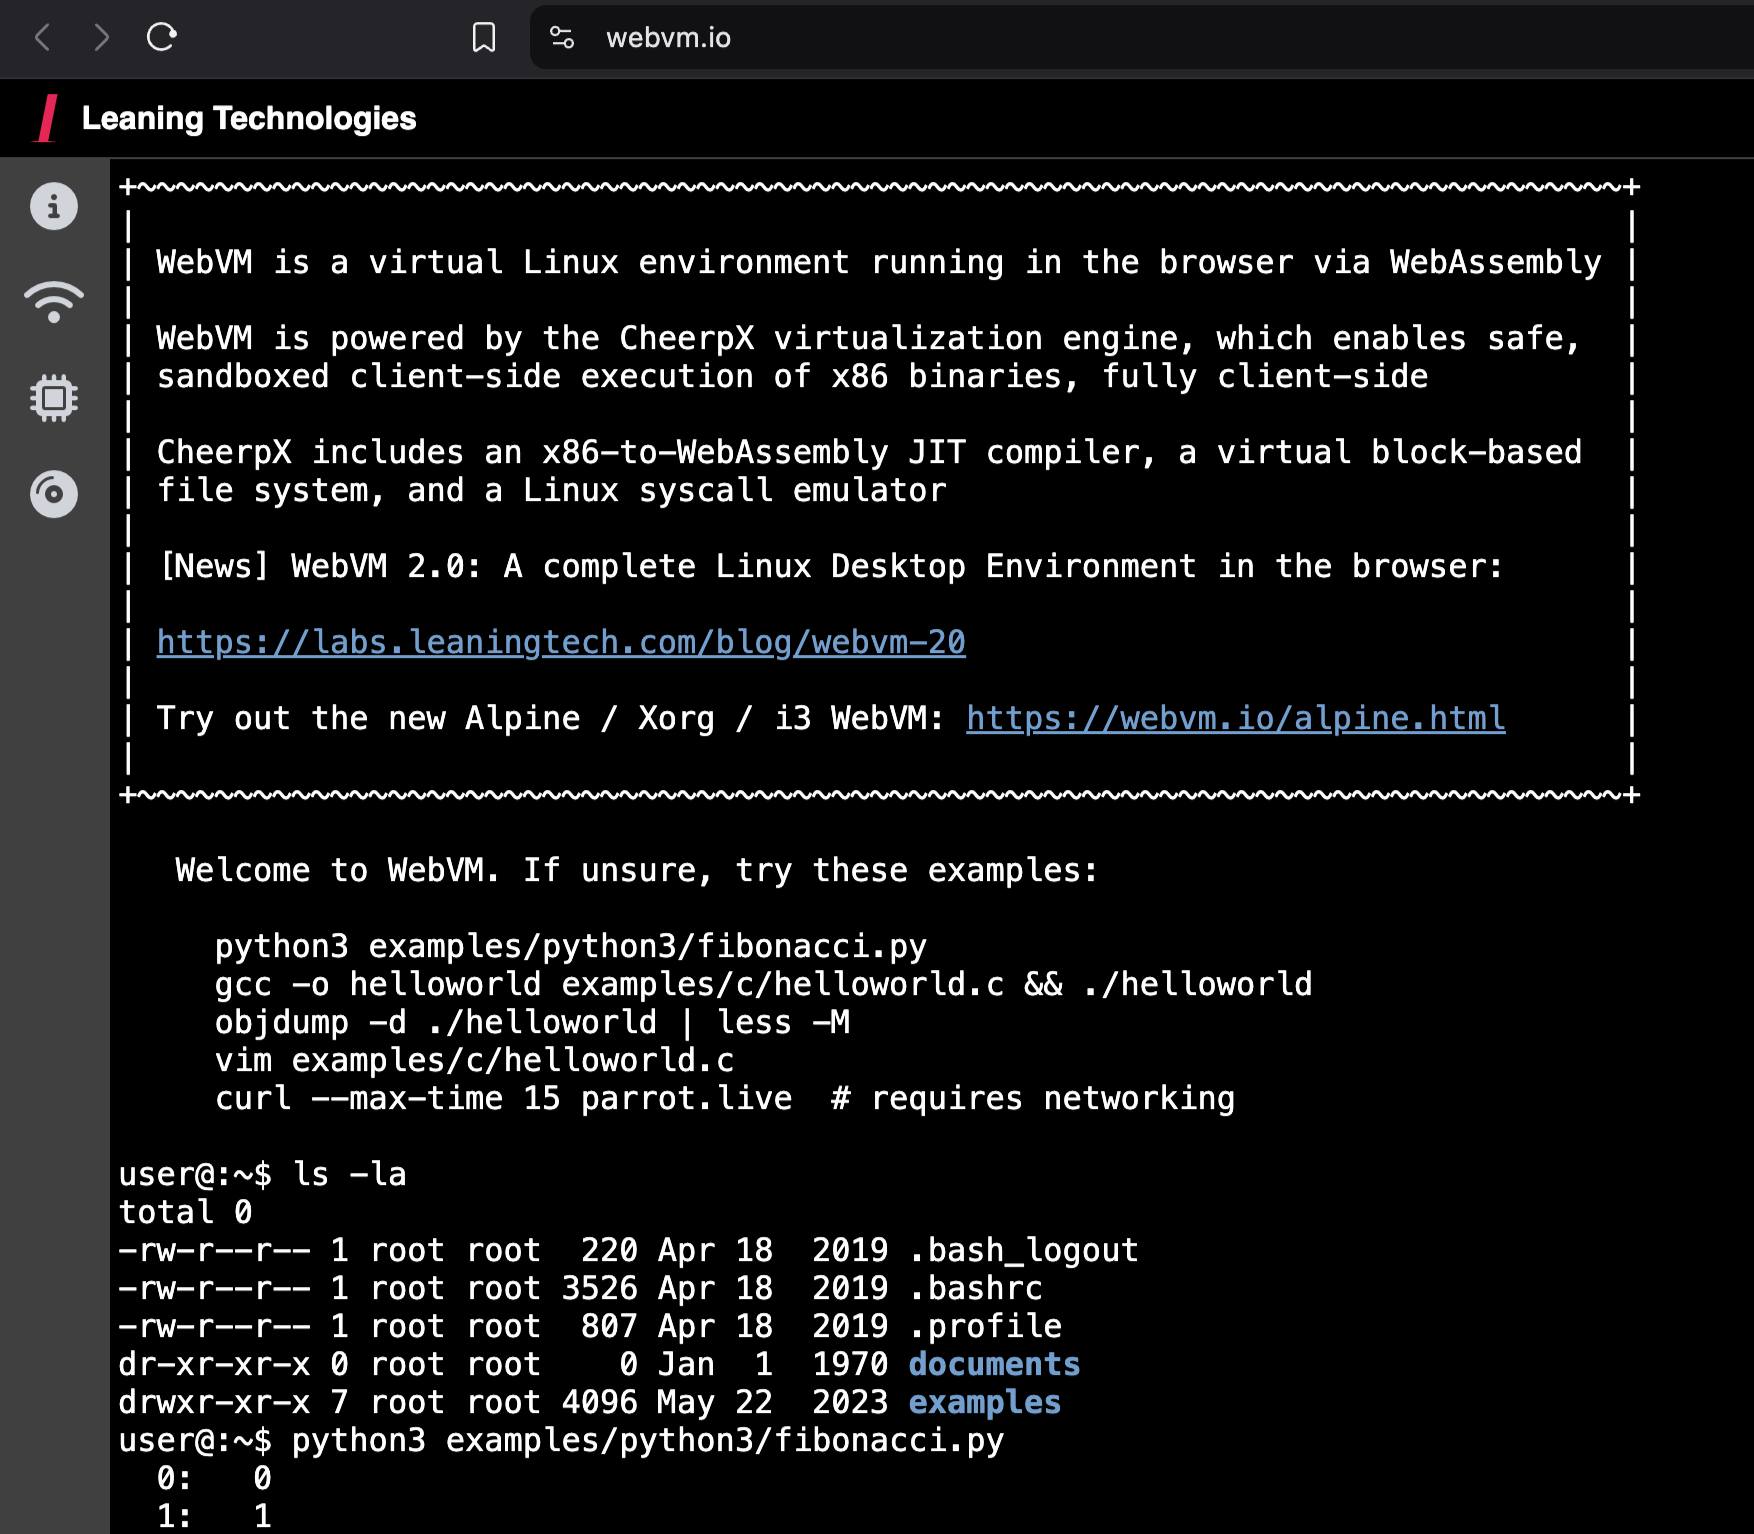Click the fibonacci output line '1: 1'

point(214,1516)
